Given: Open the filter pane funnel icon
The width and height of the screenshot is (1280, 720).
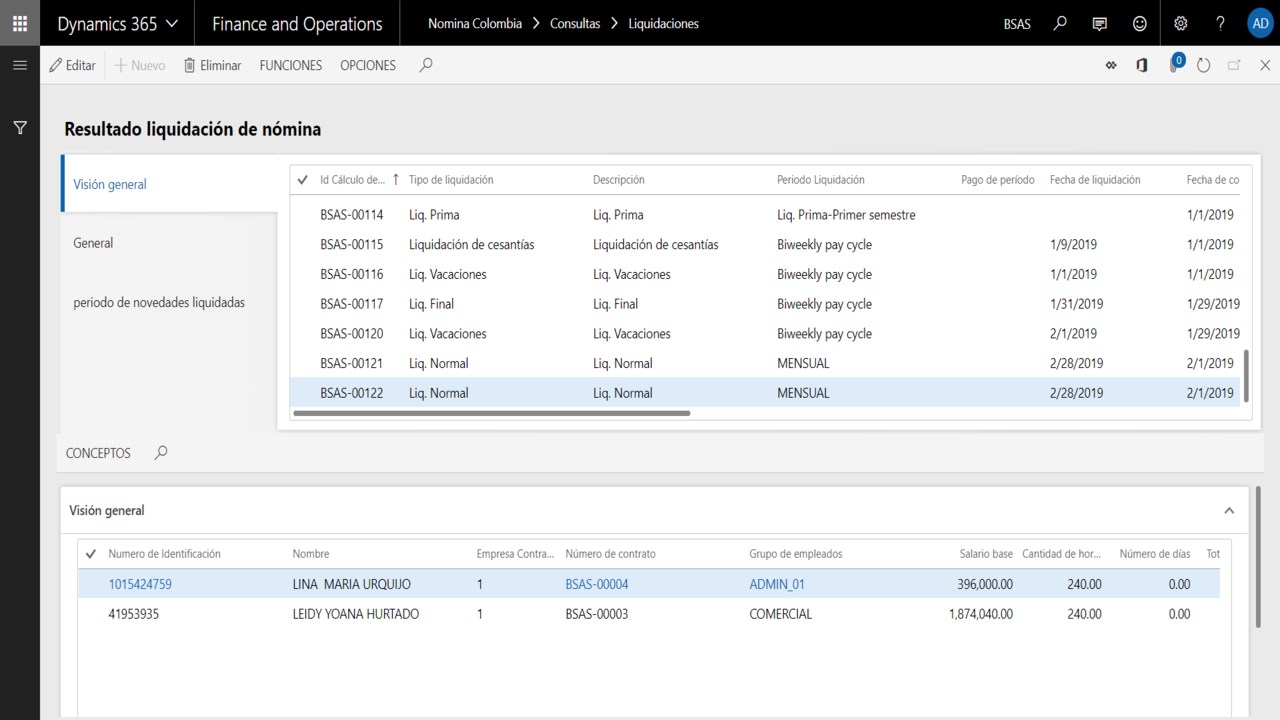Looking at the screenshot, I should (x=20, y=128).
